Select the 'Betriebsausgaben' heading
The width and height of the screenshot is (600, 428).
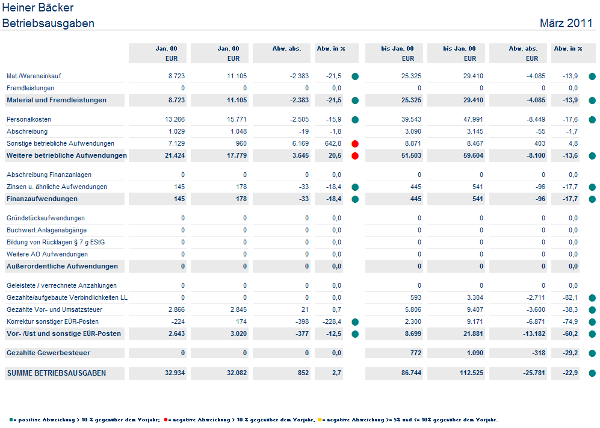click(x=48, y=23)
